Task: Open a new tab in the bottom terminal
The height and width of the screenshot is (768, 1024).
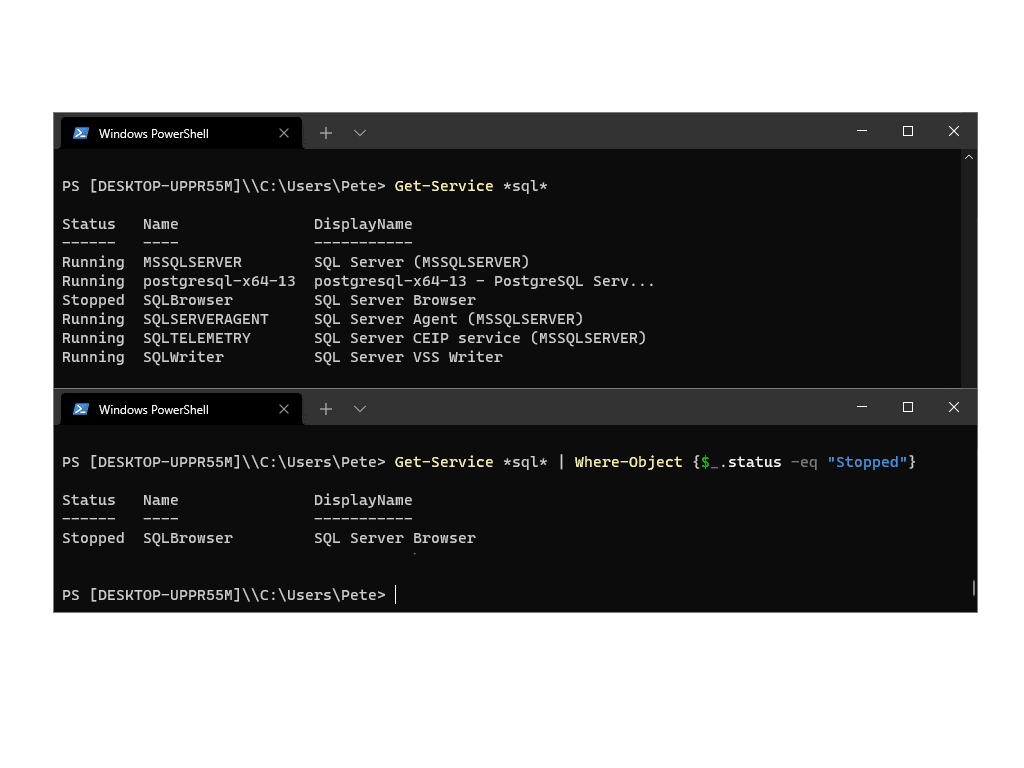Action: point(325,408)
